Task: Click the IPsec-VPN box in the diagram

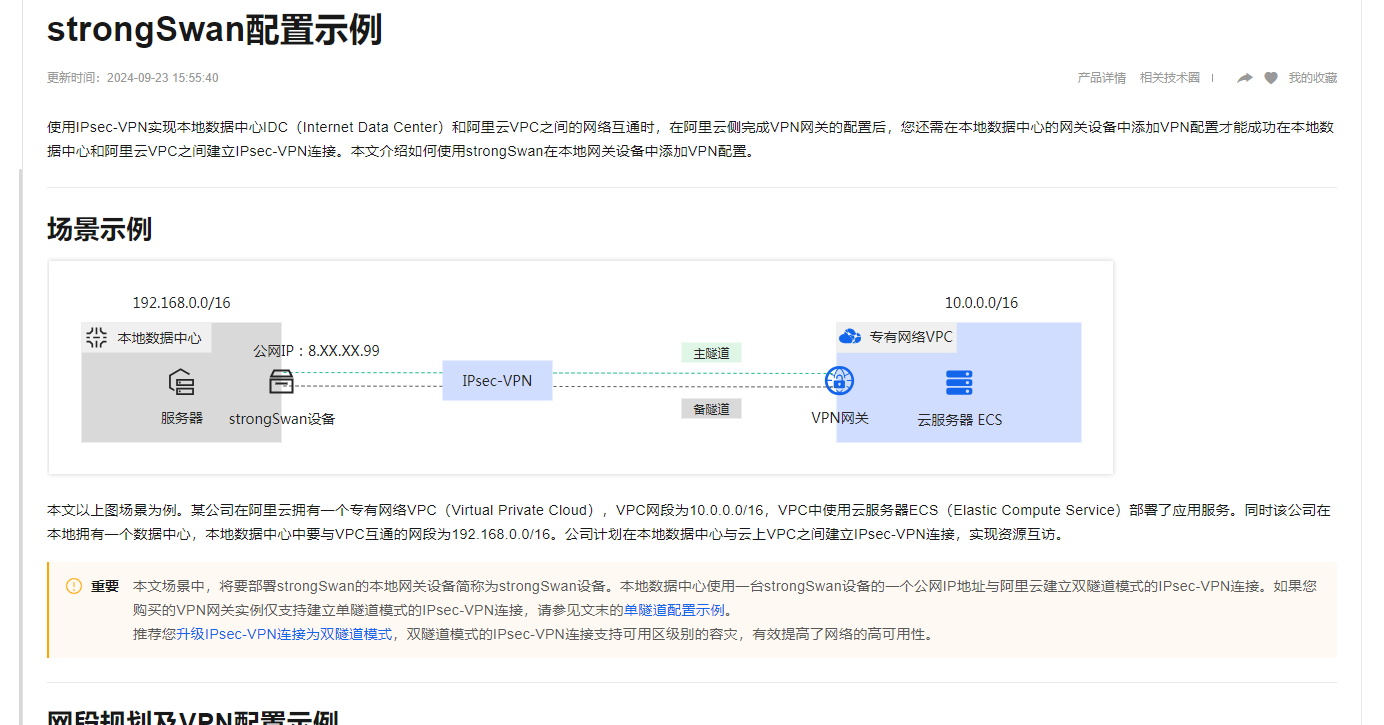Action: (497, 381)
